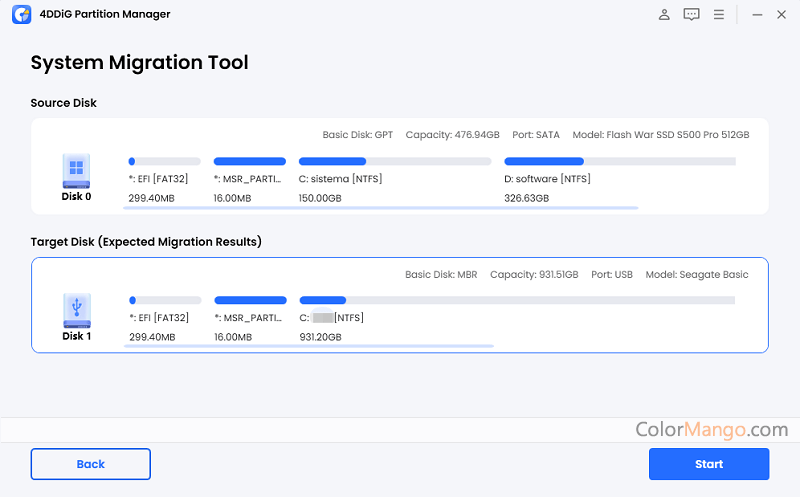
Task: Open the user account icon
Action: point(664,15)
